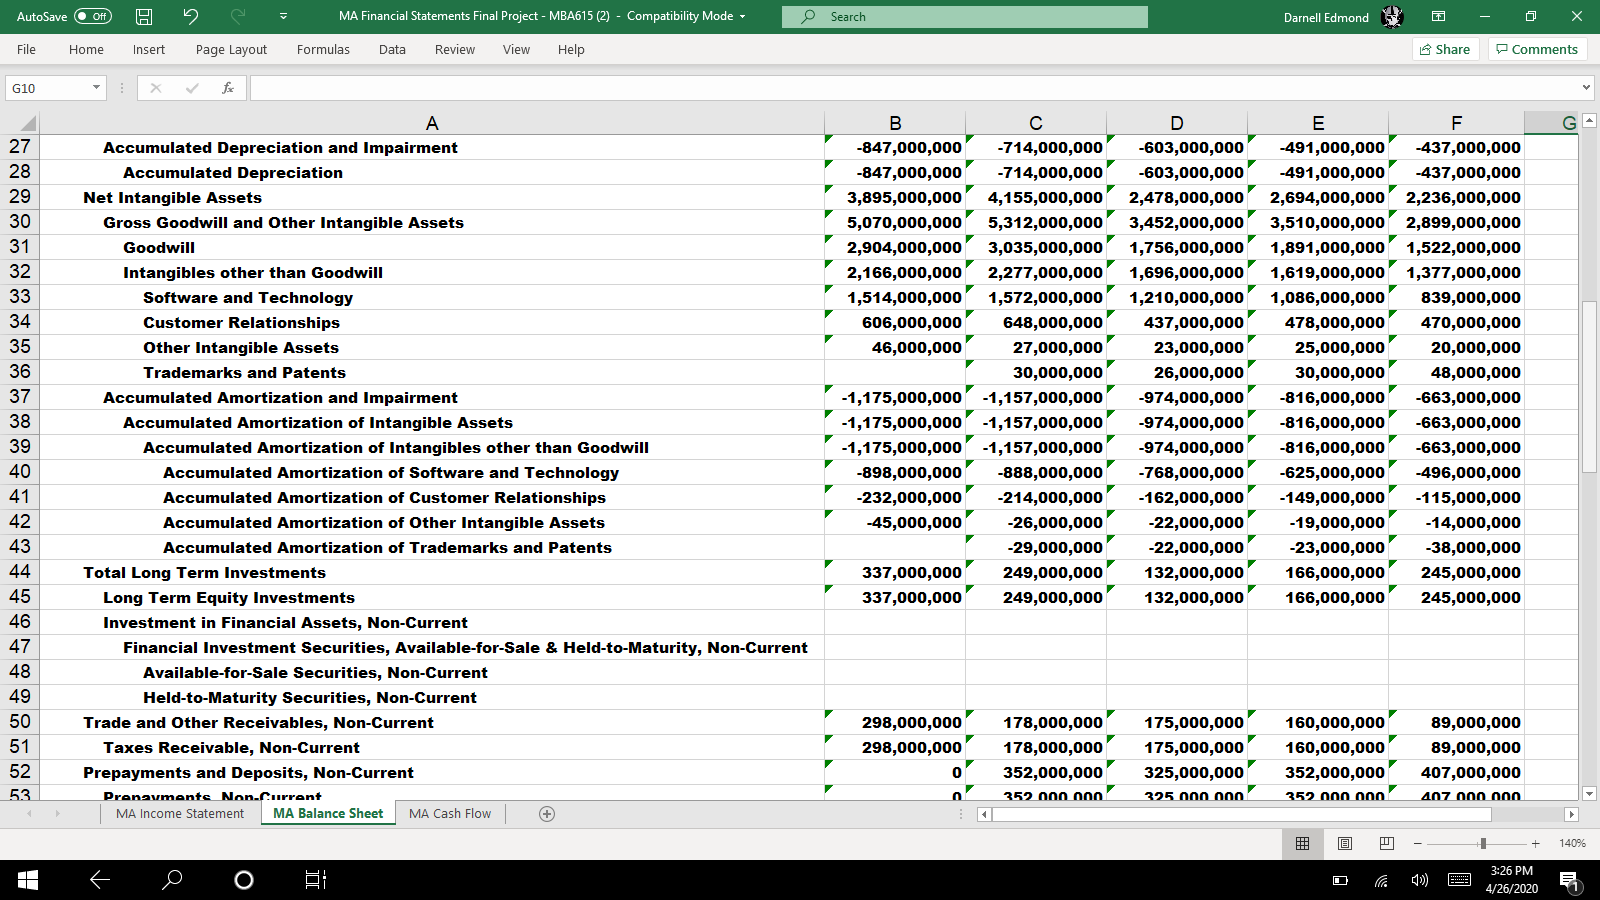Click the zoom out minus button
The height and width of the screenshot is (900, 1600).
[1417, 844]
